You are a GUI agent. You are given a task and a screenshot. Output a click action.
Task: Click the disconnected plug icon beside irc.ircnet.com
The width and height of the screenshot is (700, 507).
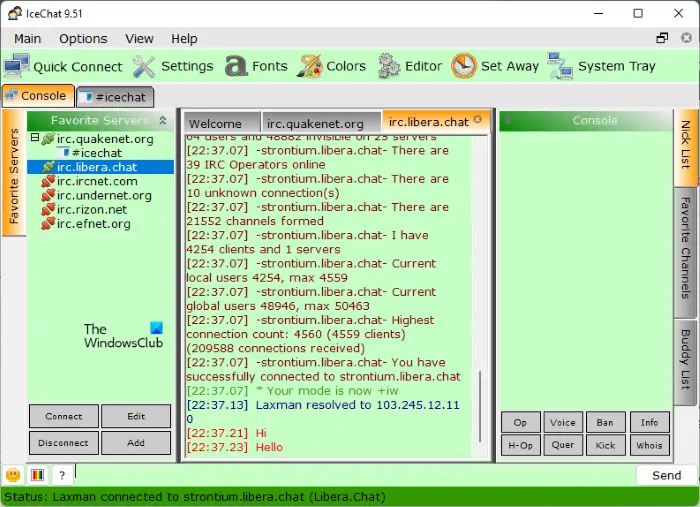48,181
